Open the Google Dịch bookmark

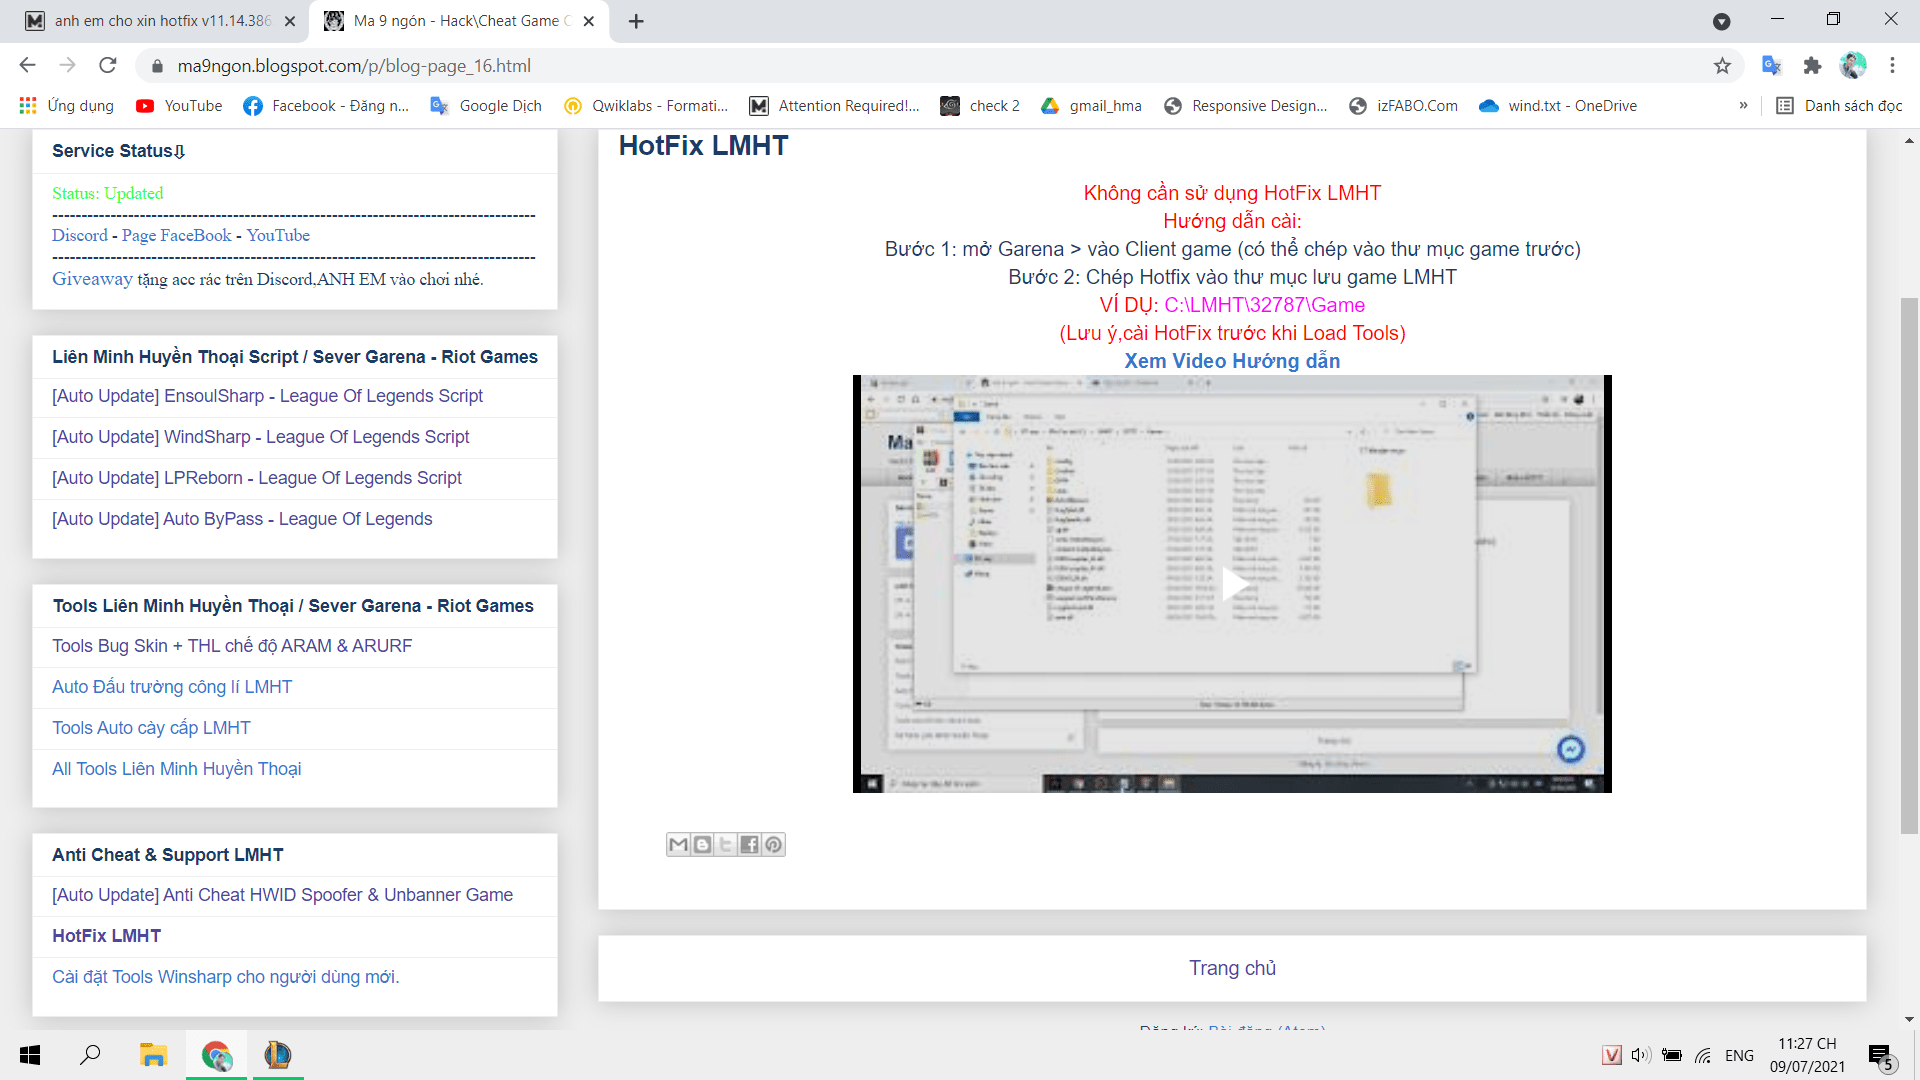[486, 106]
